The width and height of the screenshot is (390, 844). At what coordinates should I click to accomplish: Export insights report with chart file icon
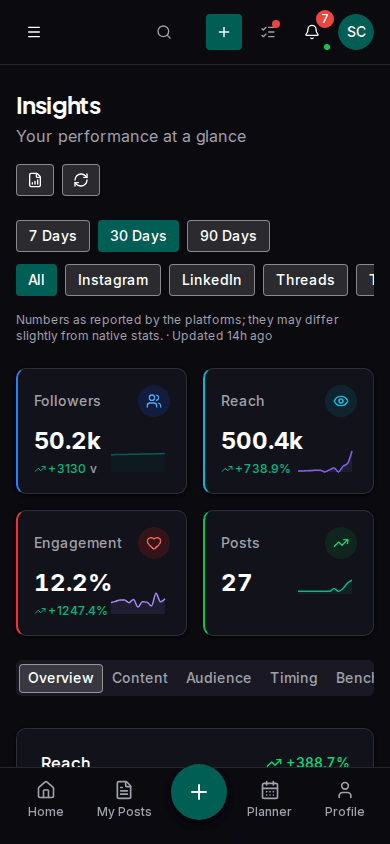[x=35, y=180]
